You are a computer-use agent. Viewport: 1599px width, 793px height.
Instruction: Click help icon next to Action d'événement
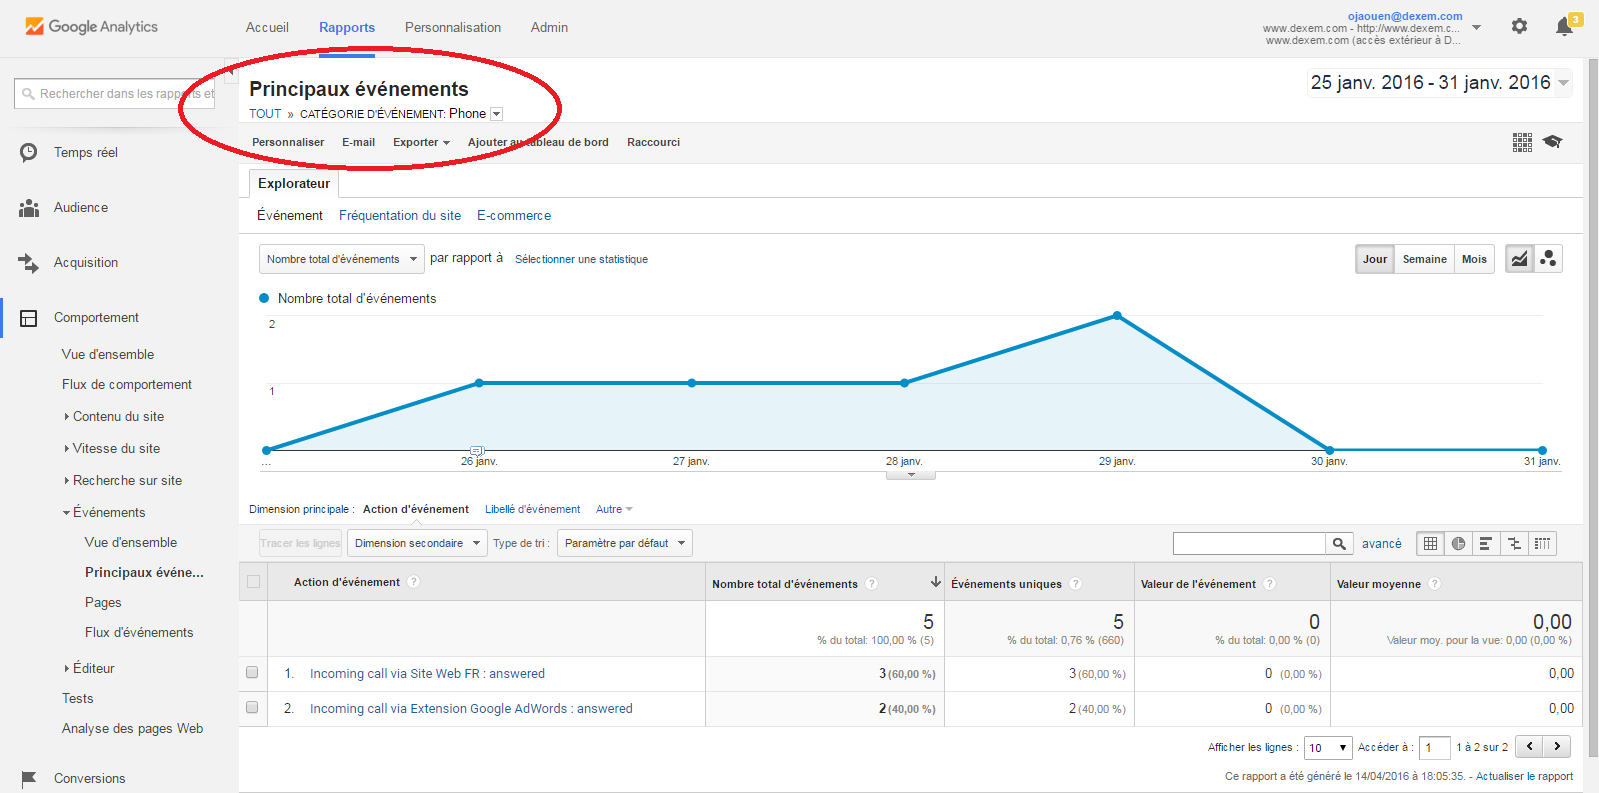(x=414, y=582)
